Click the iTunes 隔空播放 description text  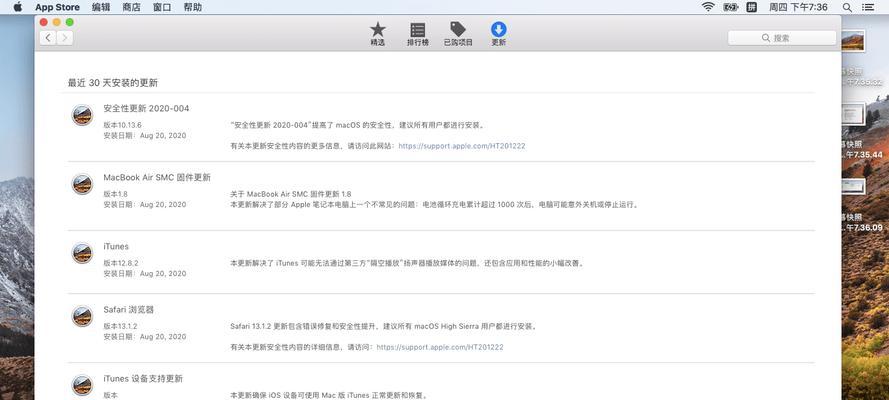407,263
